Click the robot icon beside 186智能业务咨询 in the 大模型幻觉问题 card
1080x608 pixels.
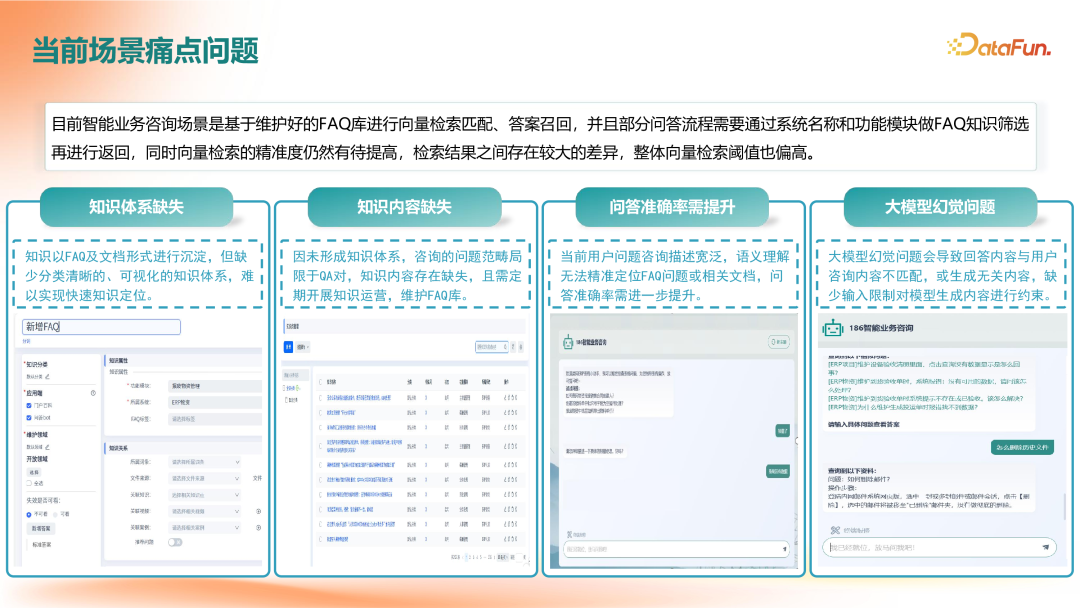pyautogui.click(x=832, y=328)
